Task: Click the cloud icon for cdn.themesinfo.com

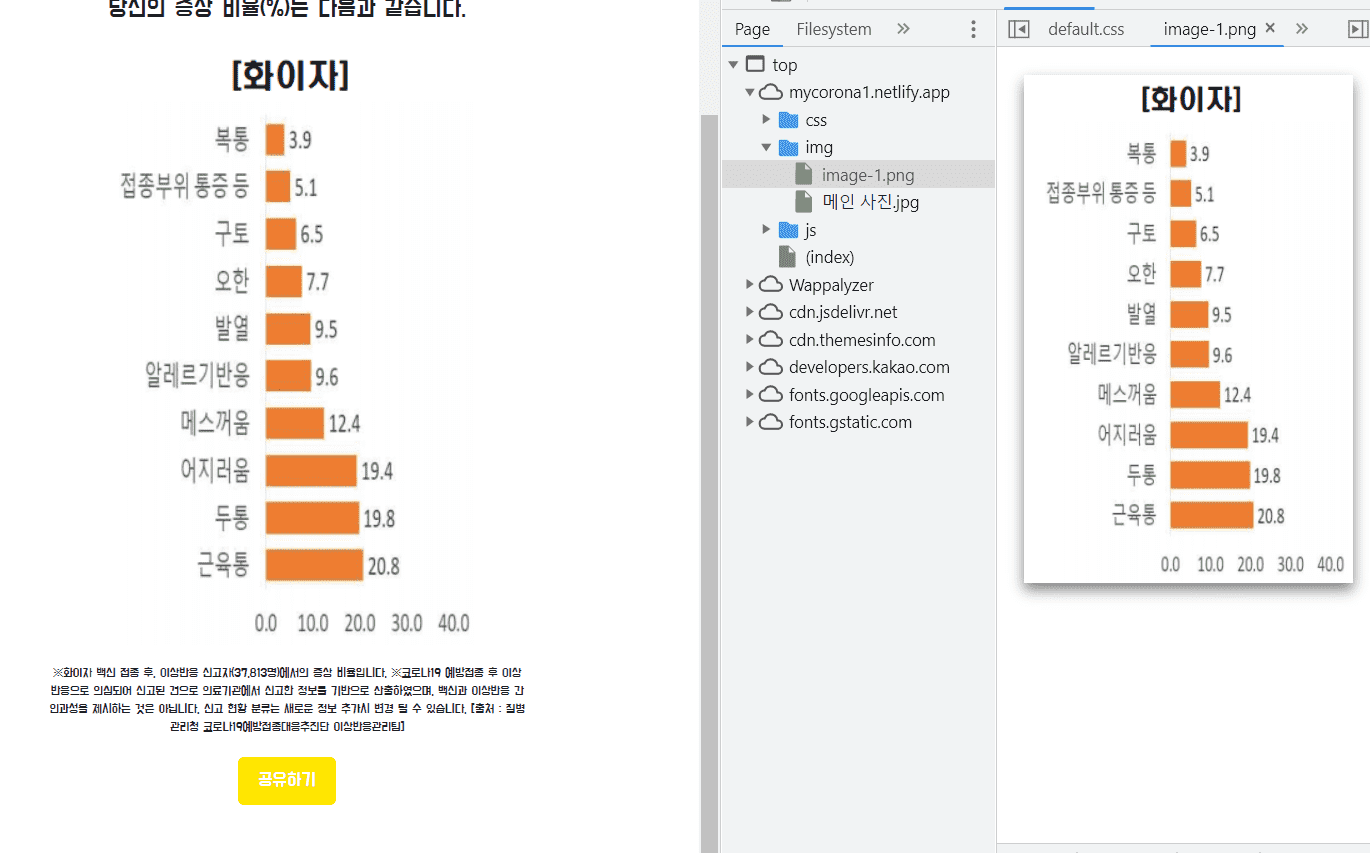Action: [x=770, y=340]
